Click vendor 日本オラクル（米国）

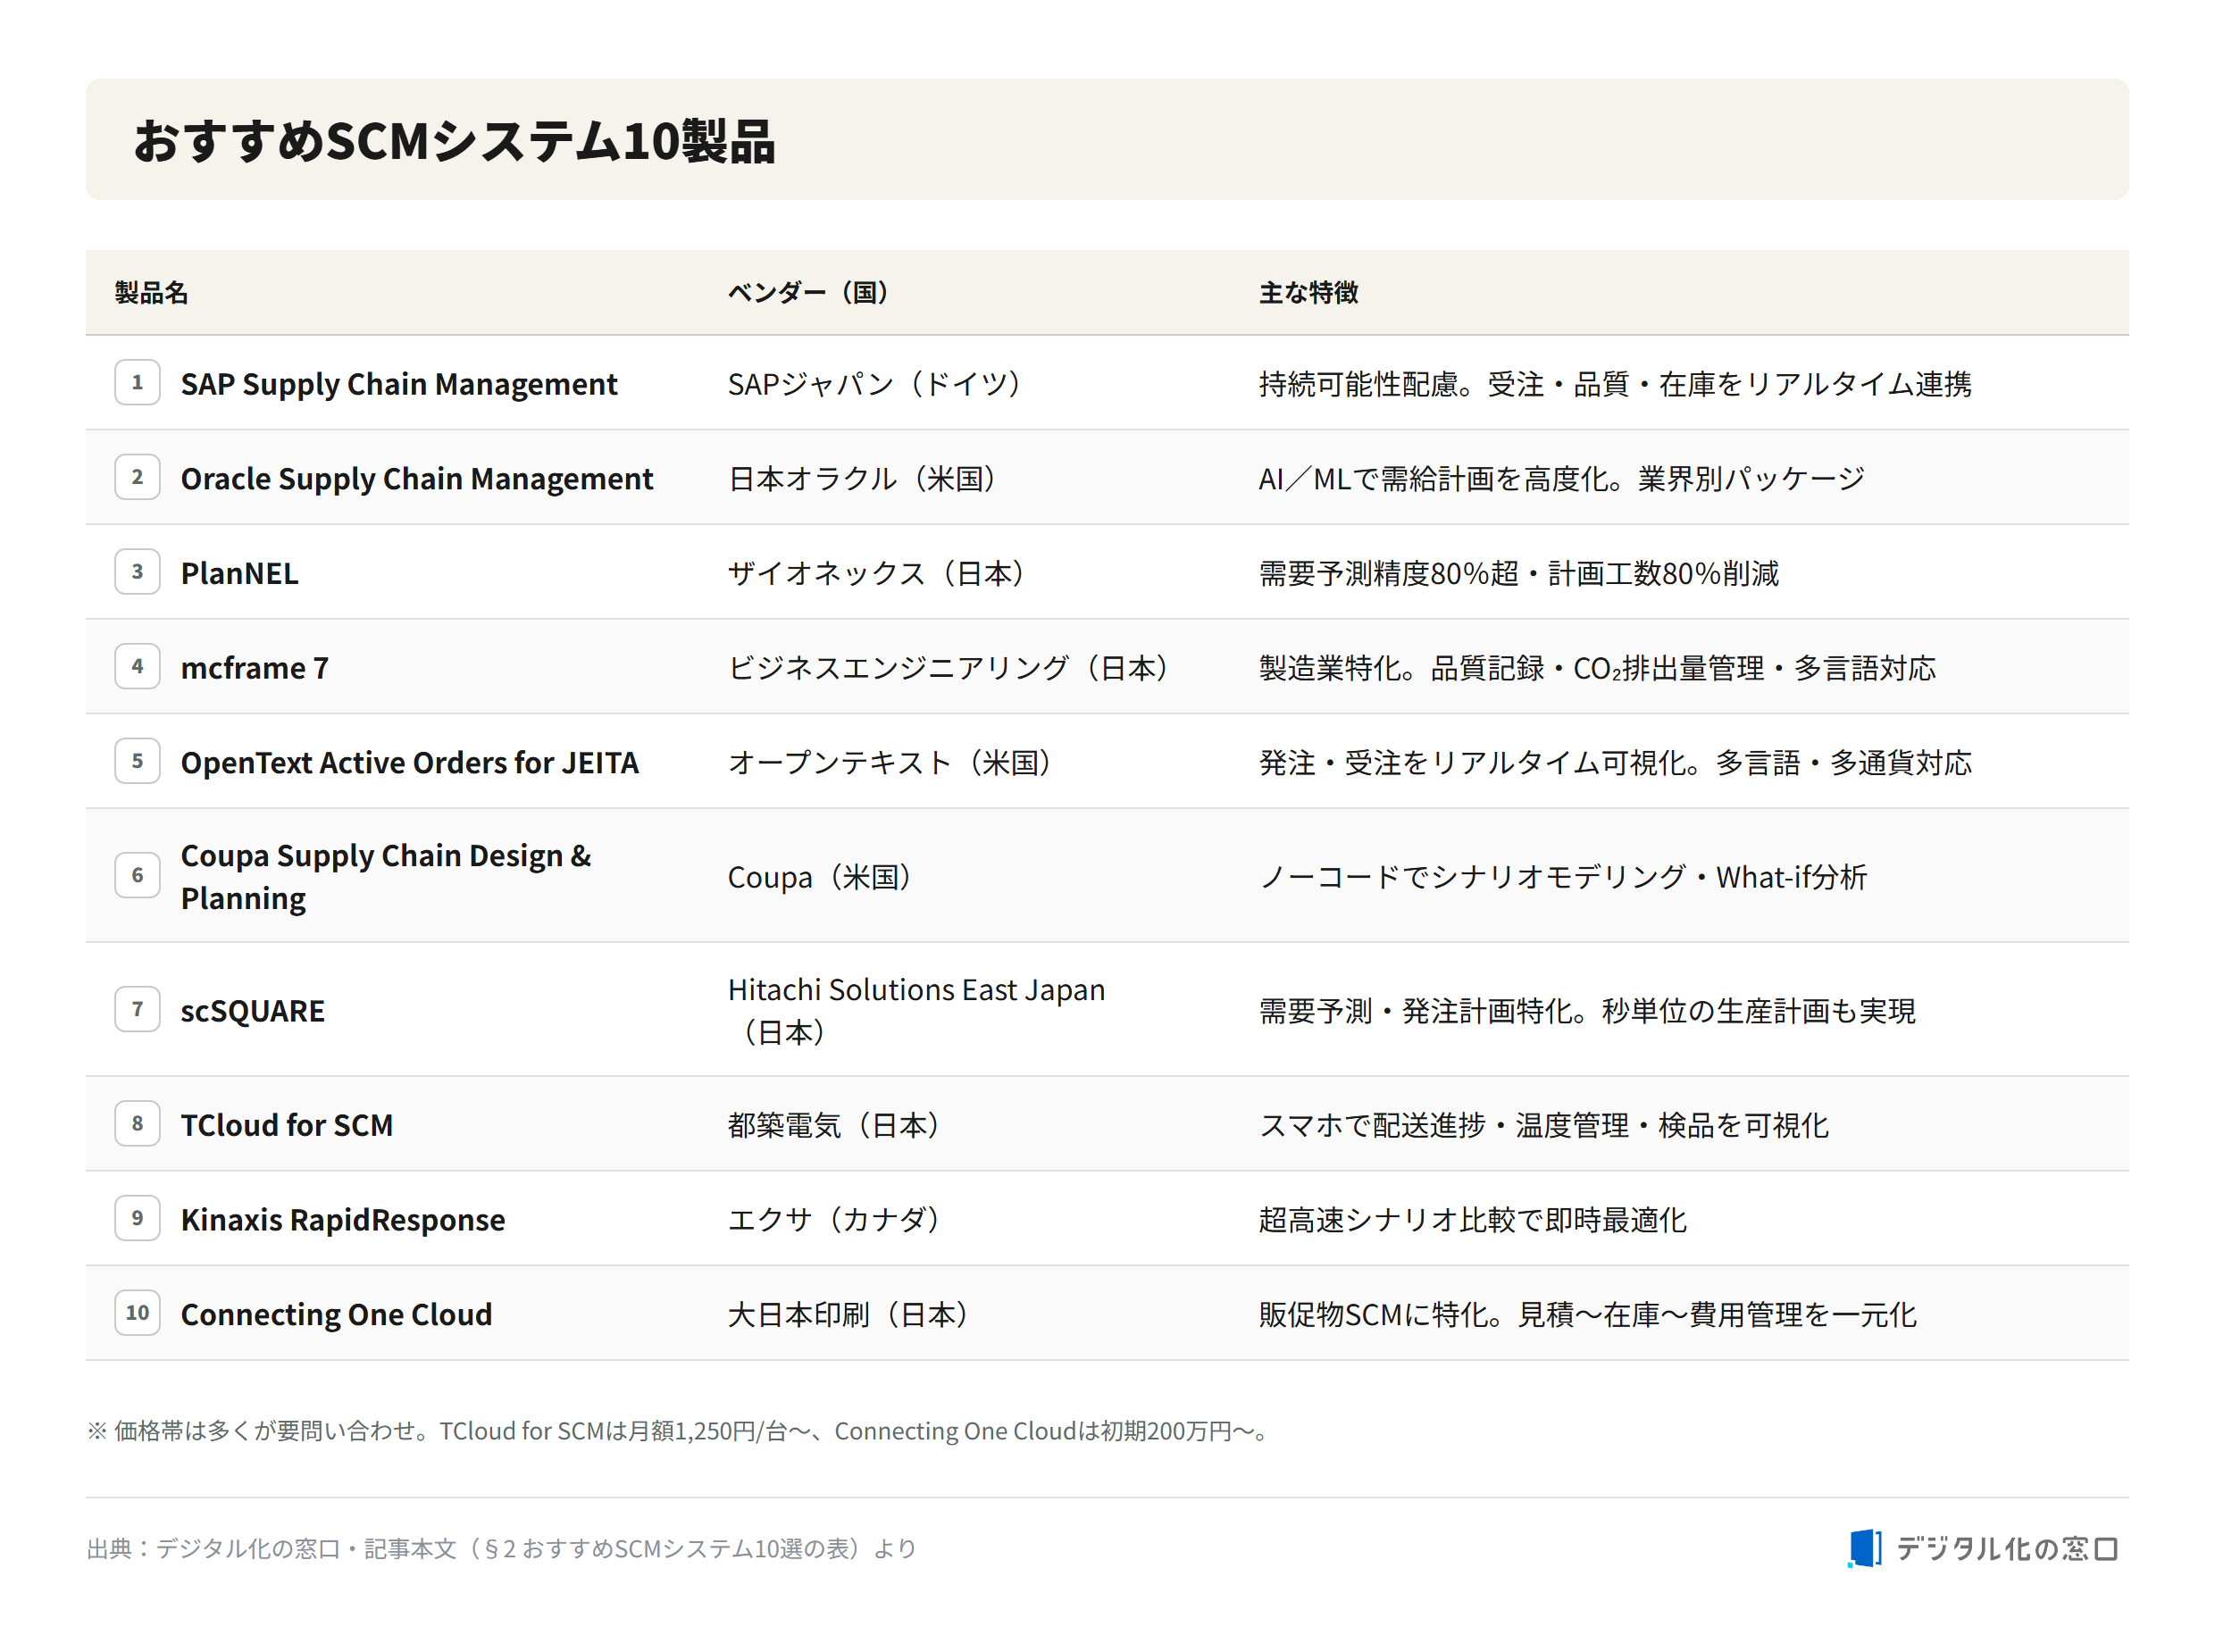pos(862,479)
